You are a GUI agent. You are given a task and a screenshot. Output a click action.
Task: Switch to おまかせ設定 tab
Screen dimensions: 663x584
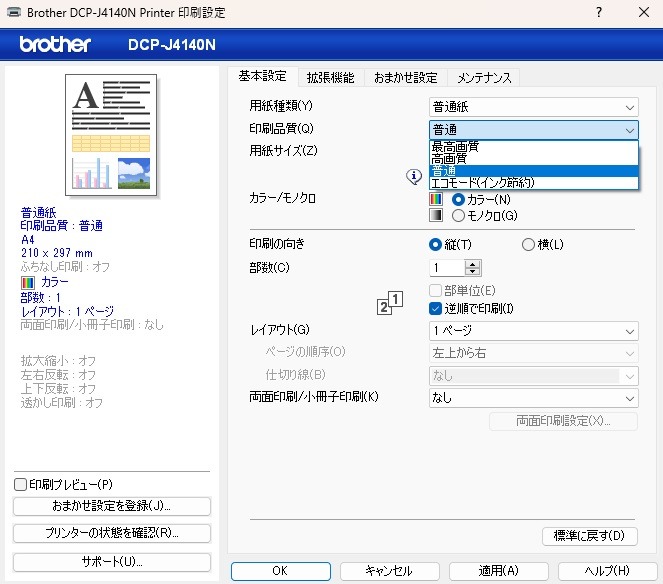pos(405,78)
